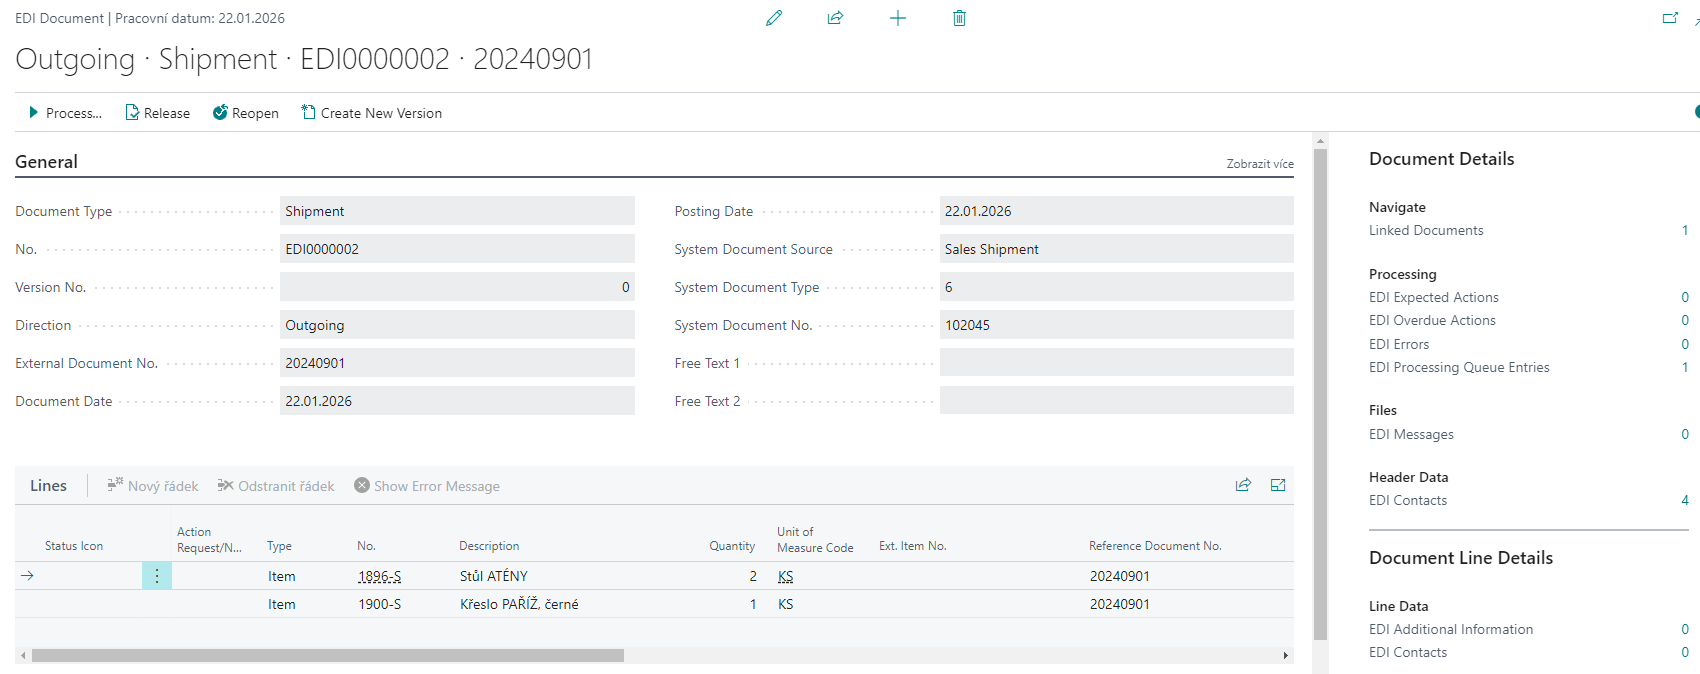
Task: Click the share icon in header
Action: [x=836, y=18]
